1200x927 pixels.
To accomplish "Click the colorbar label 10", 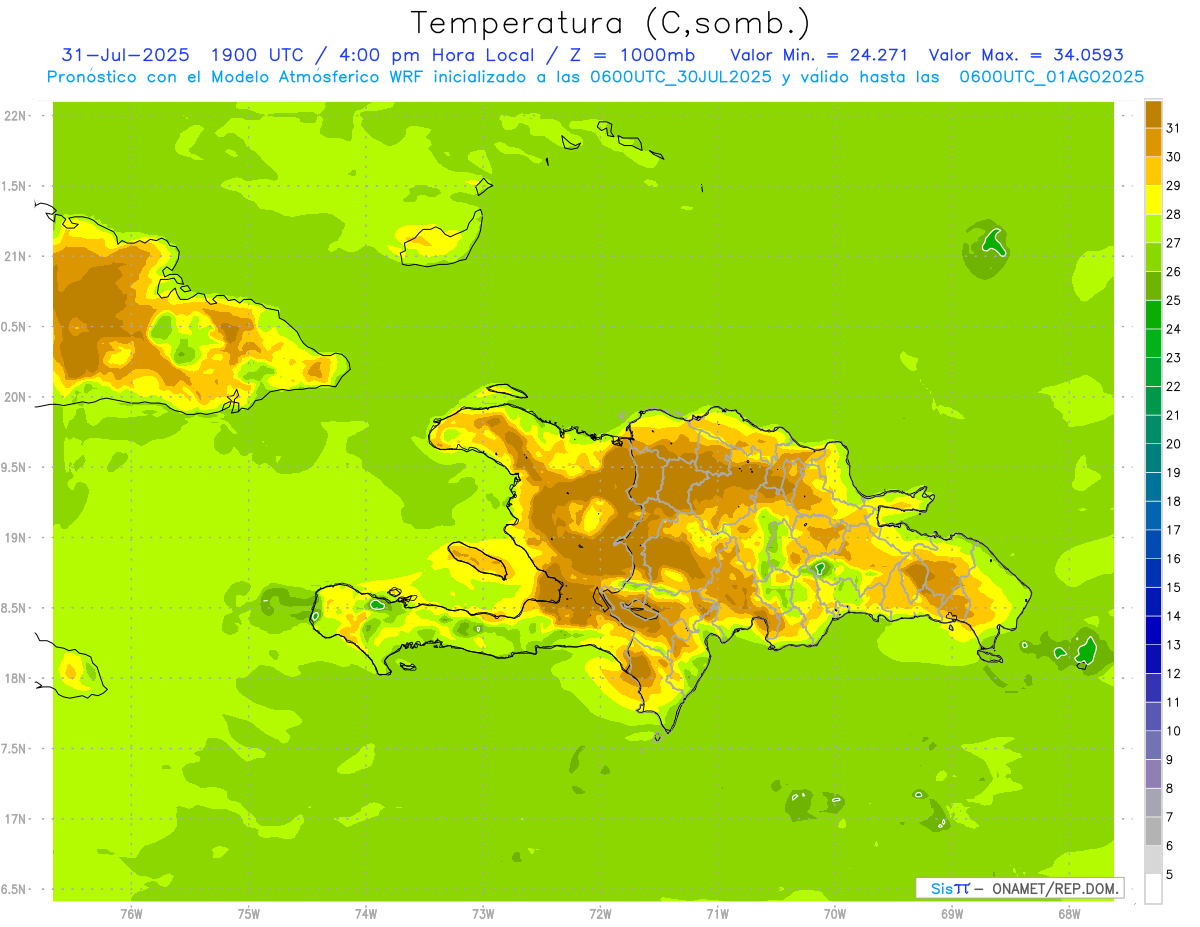I will (x=1173, y=731).
